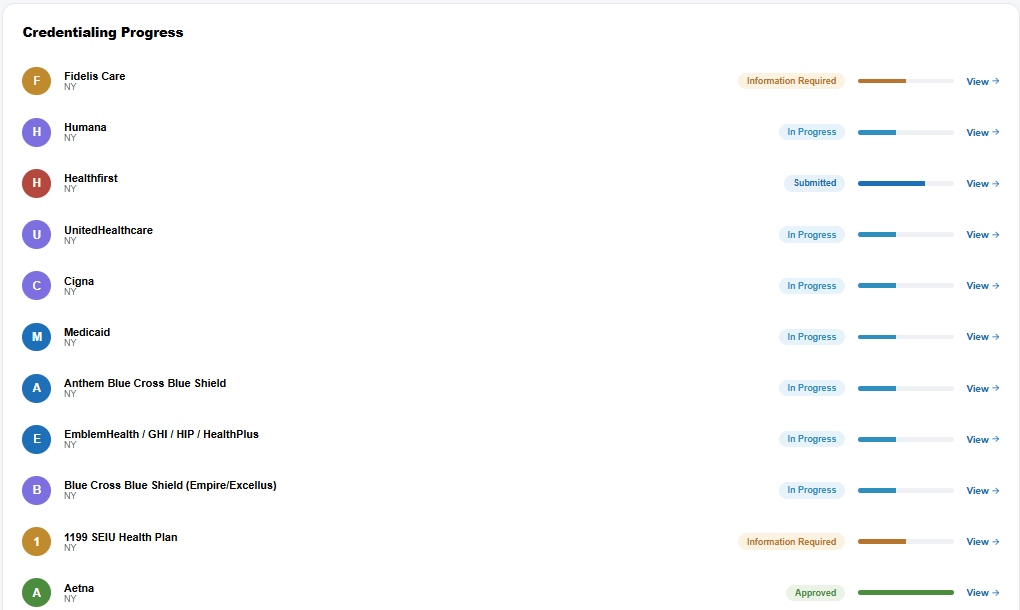Click the Anthem Blue Cross avatar icon
Viewport: 1020px width, 610px height.
36,388
